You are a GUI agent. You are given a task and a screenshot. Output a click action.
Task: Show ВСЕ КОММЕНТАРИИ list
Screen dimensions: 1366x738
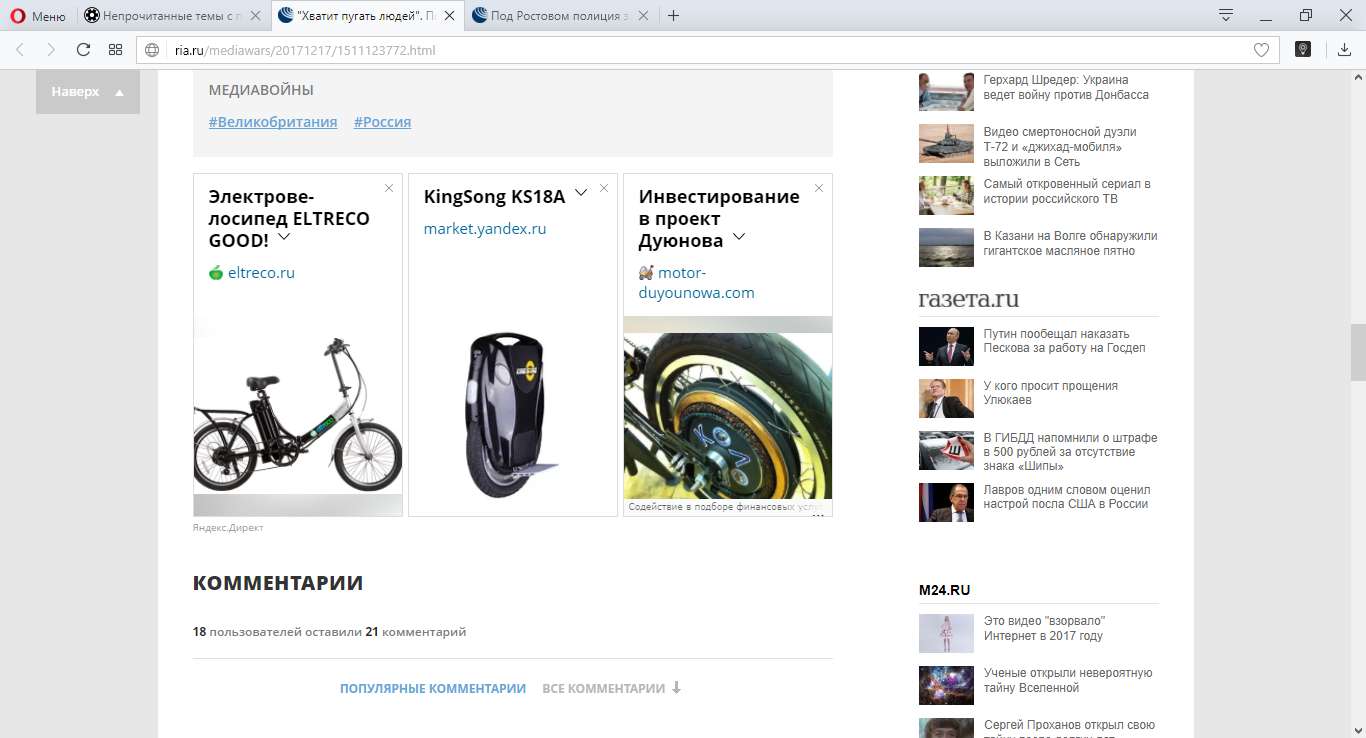[611, 688]
